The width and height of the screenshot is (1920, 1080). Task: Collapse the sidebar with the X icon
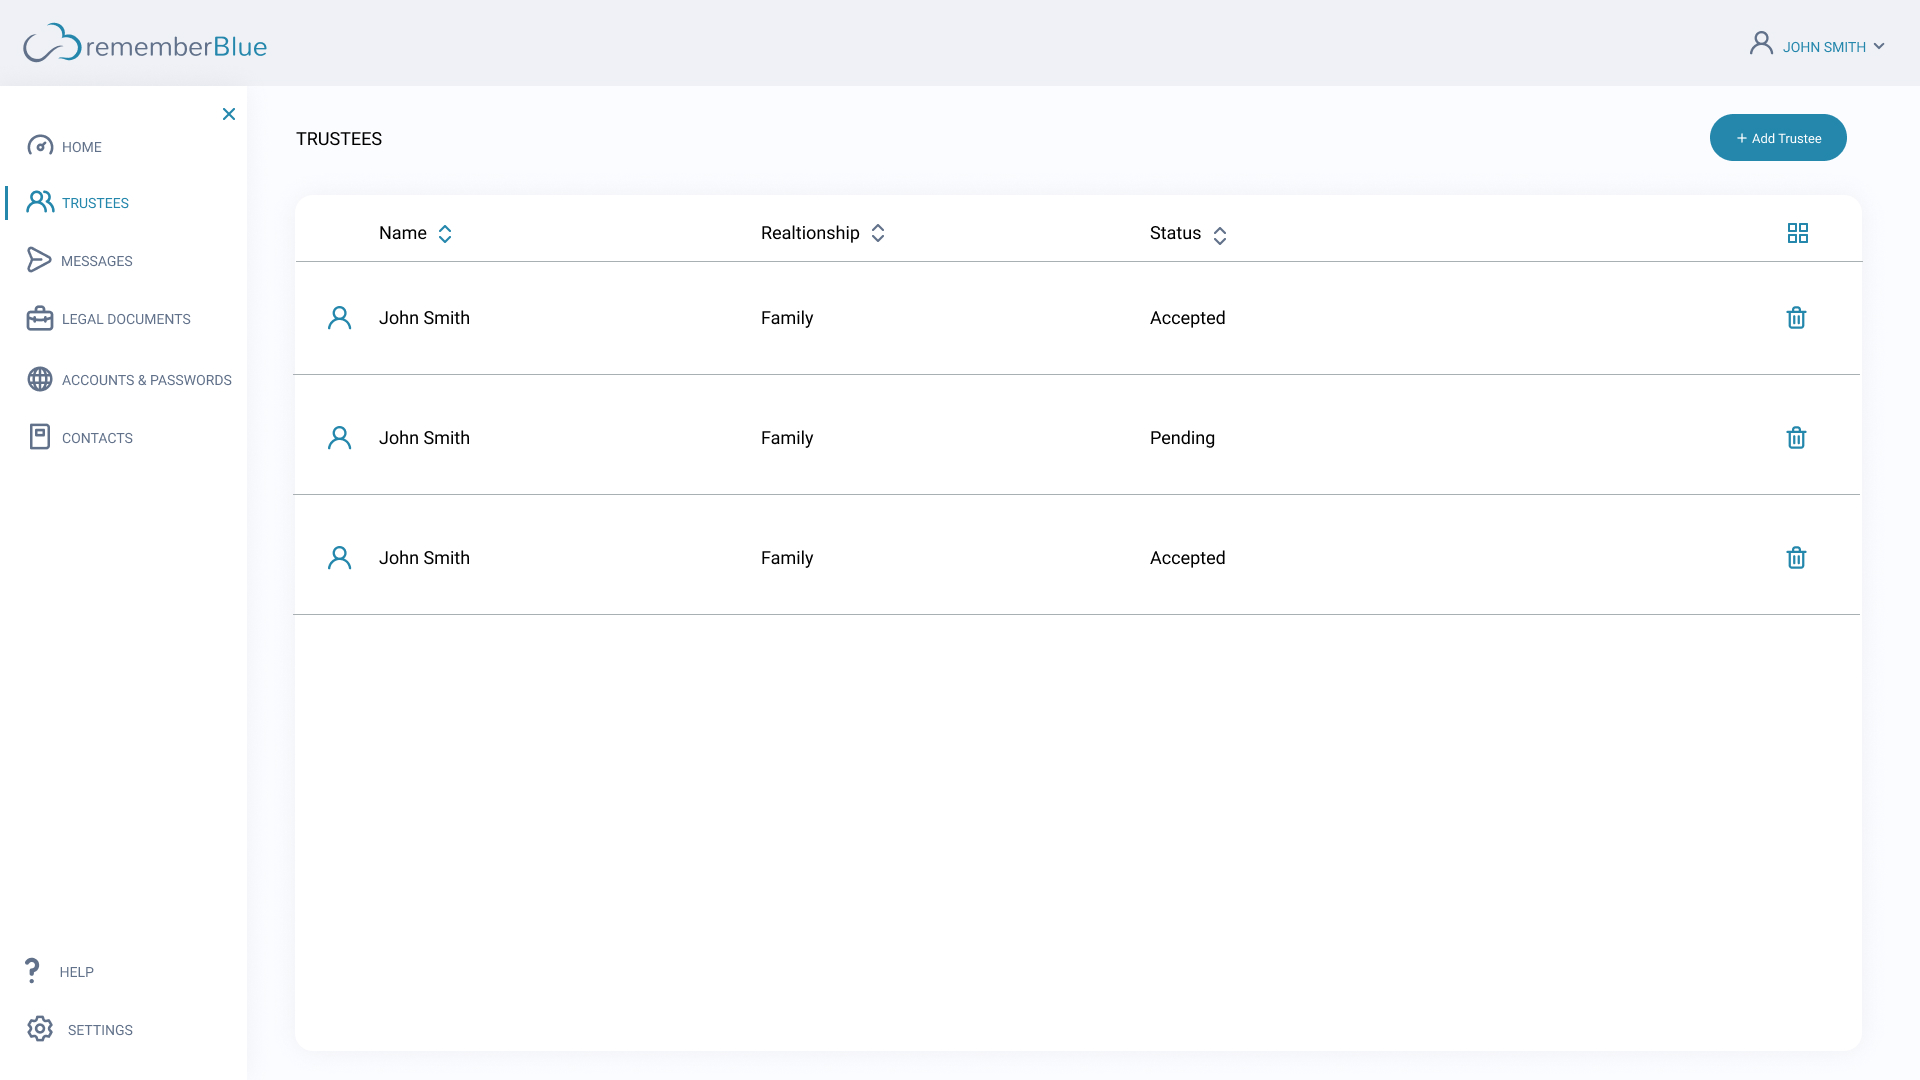229,114
